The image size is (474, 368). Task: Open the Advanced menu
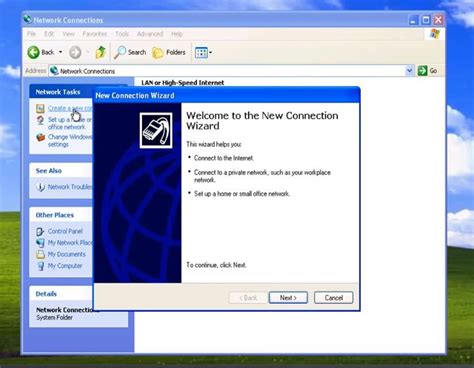click(150, 34)
